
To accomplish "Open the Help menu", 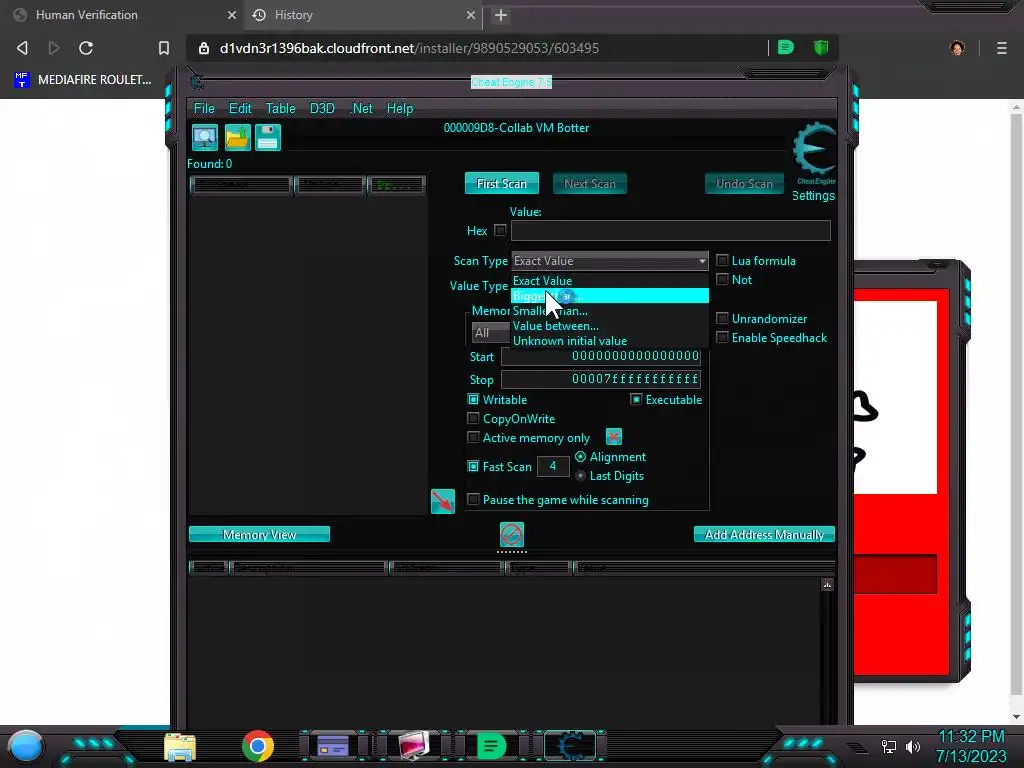I will pyautogui.click(x=400, y=108).
